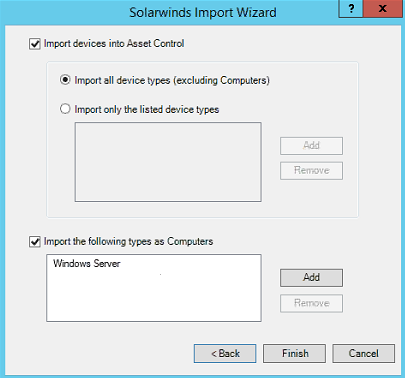Click the disabled Add button for device types
405x378 pixels.
[311, 146]
